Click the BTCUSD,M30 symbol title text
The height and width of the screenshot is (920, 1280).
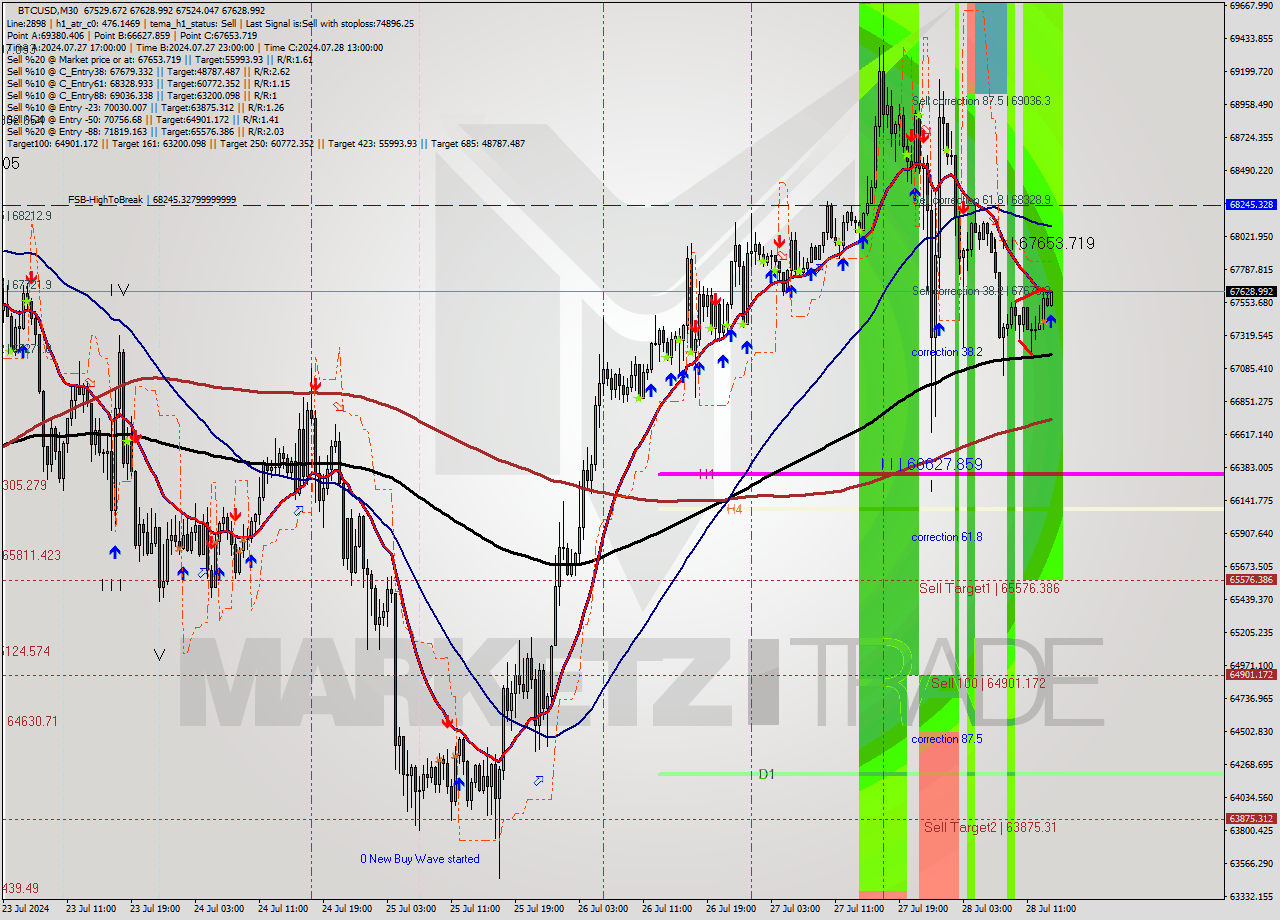click(50, 10)
